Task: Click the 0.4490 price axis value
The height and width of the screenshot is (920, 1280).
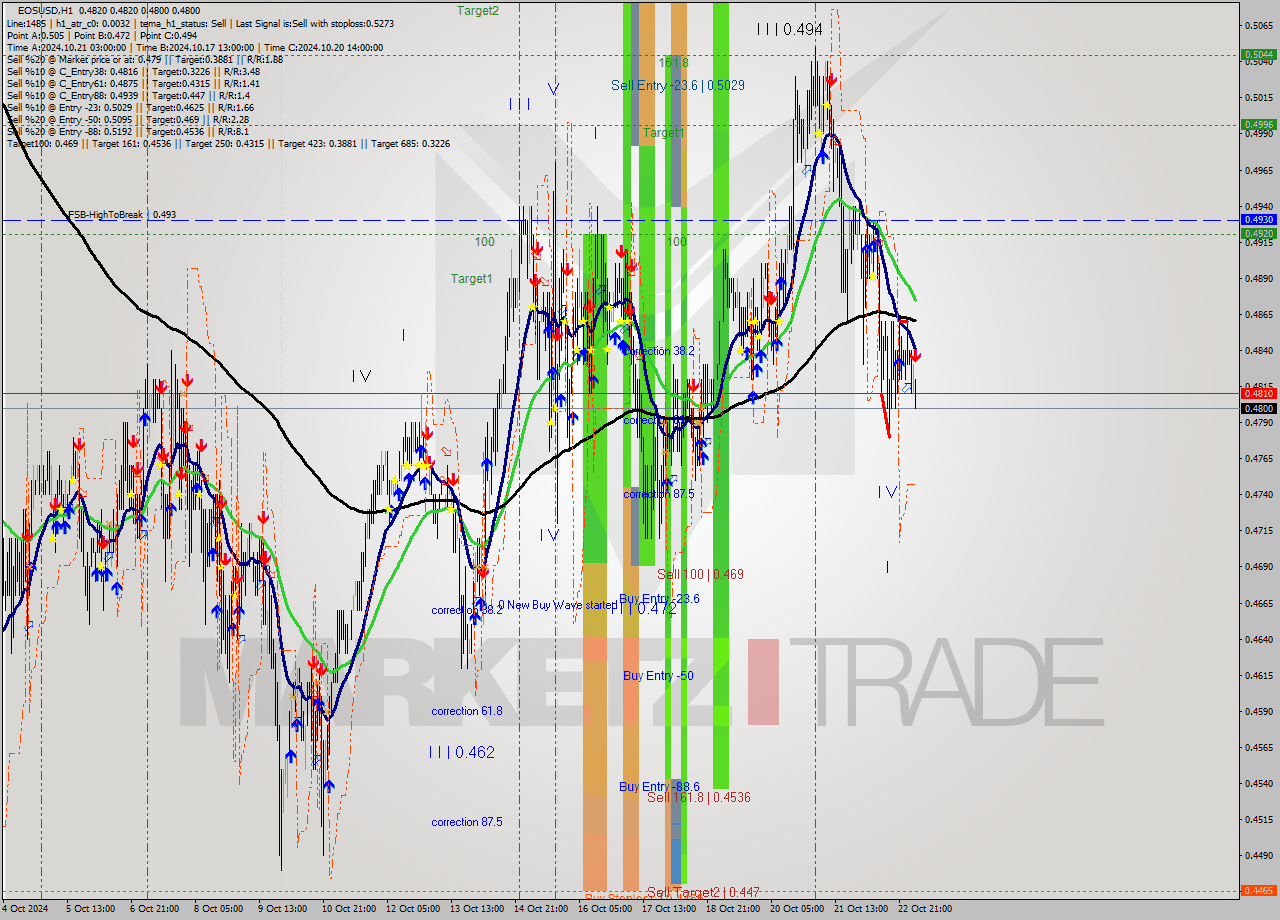Action: (1258, 855)
